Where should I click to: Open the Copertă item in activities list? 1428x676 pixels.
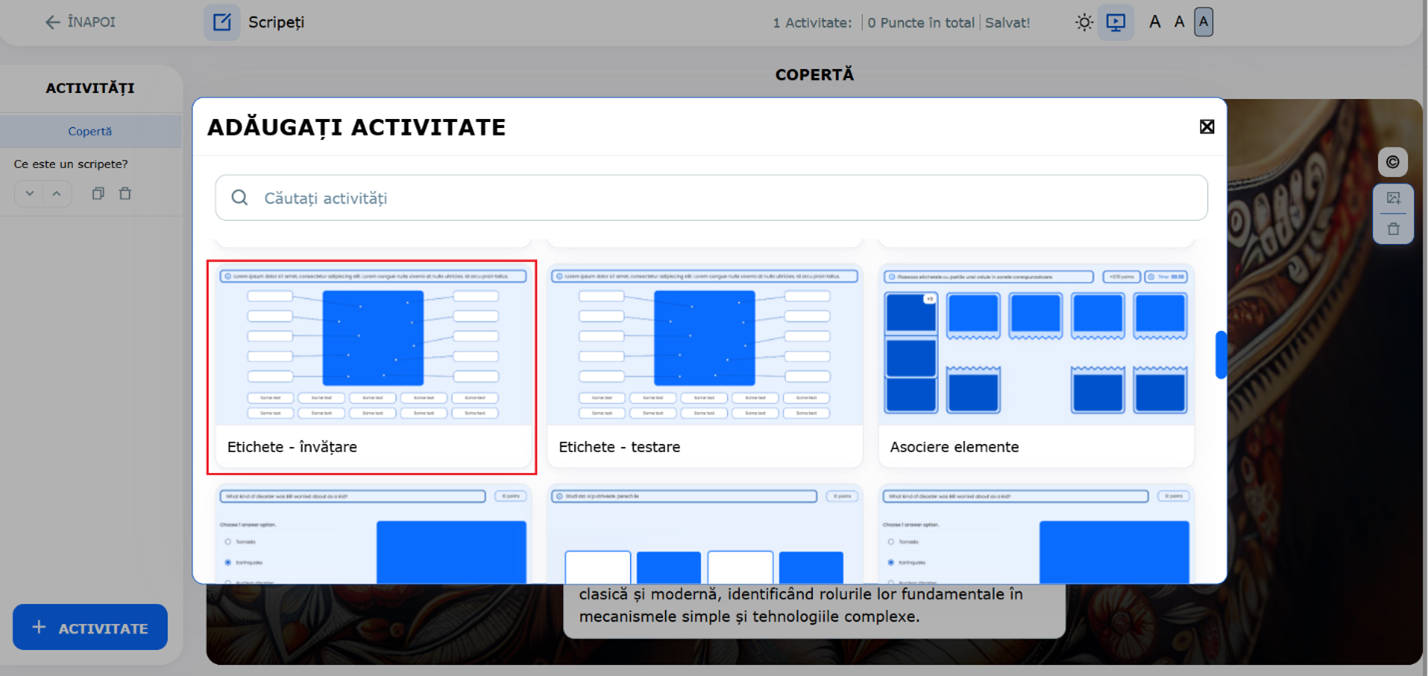pyautogui.click(x=90, y=131)
